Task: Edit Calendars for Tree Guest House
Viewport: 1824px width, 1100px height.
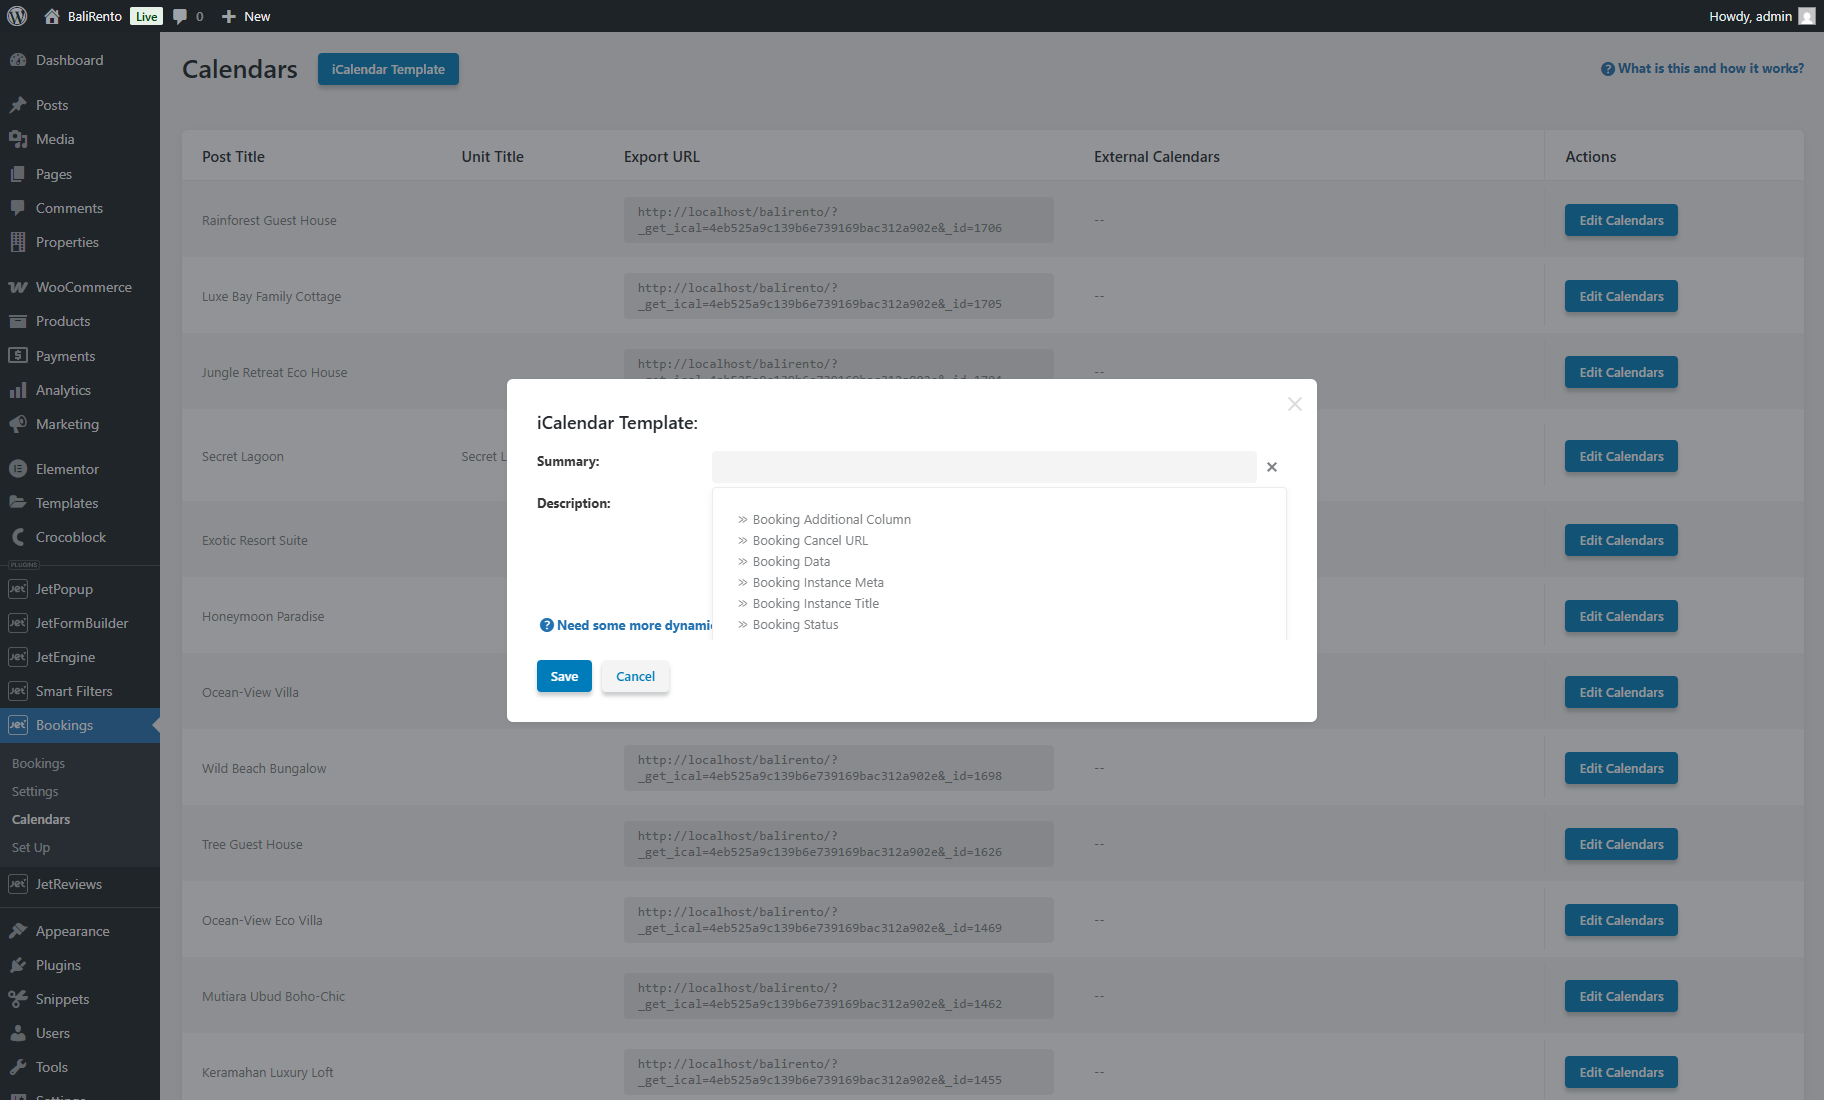Action: [x=1621, y=844]
